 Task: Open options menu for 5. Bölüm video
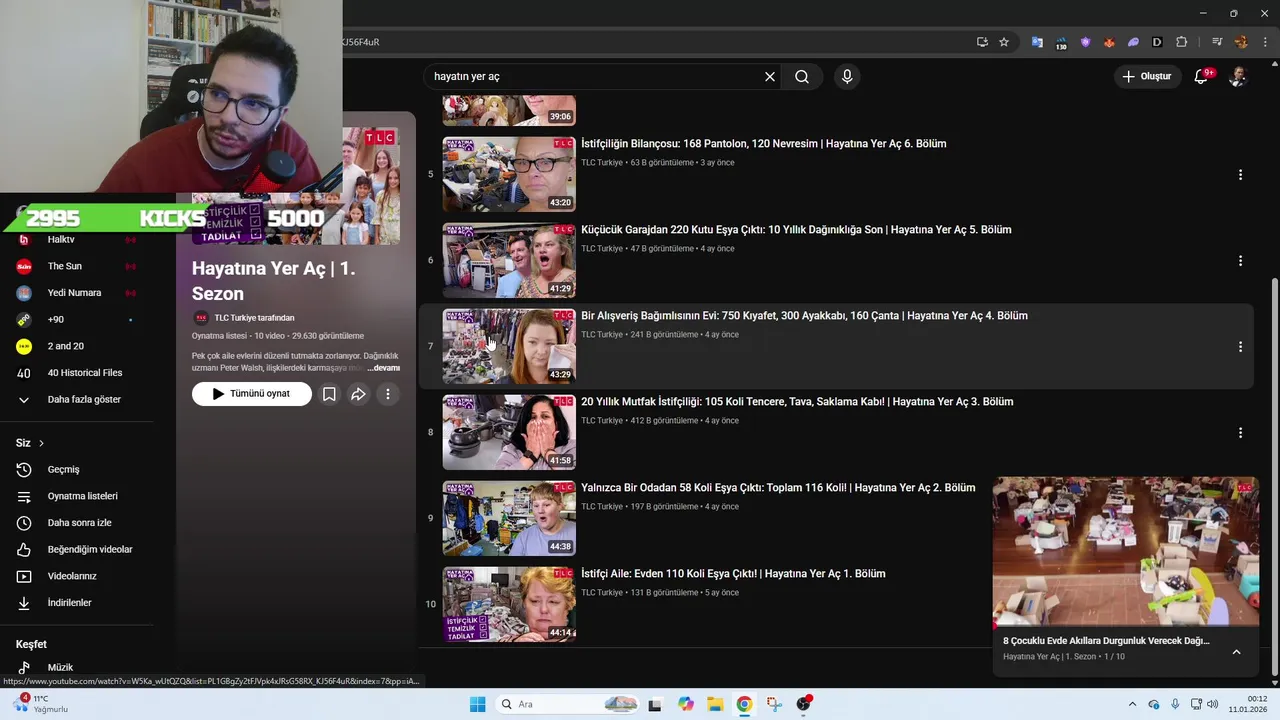pos(1240,261)
